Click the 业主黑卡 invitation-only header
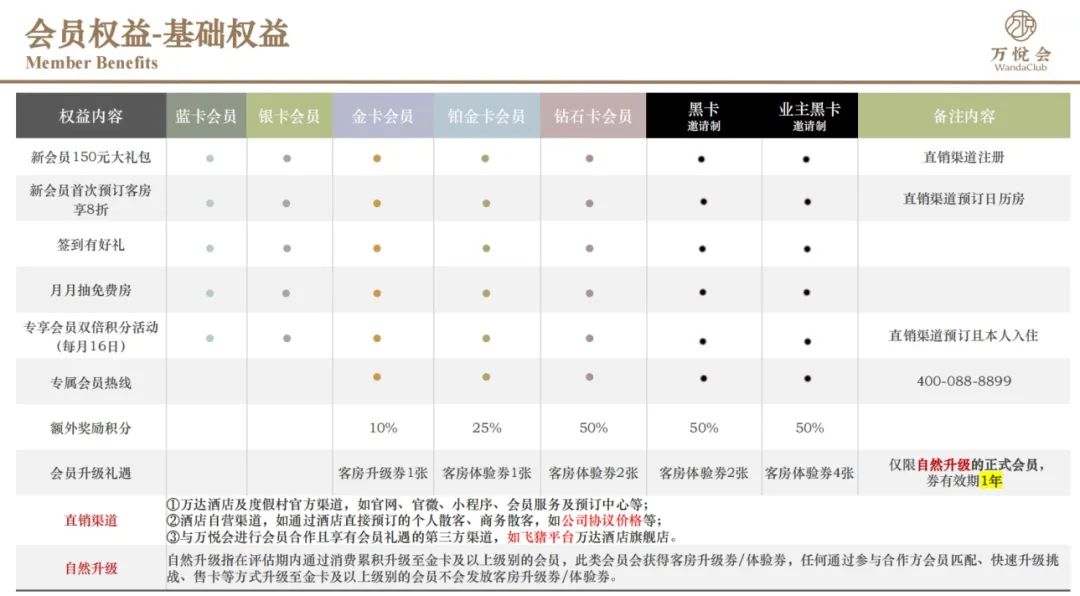The width and height of the screenshot is (1080, 596). (x=809, y=116)
